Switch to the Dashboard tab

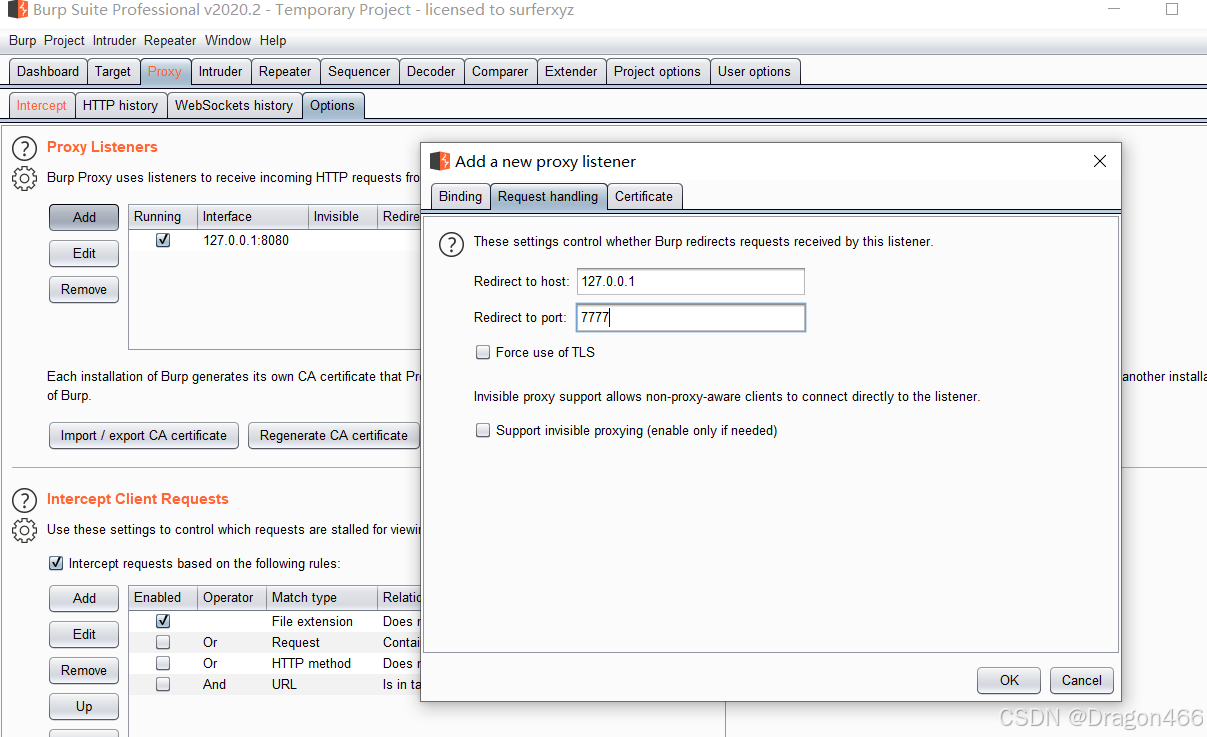pos(48,71)
